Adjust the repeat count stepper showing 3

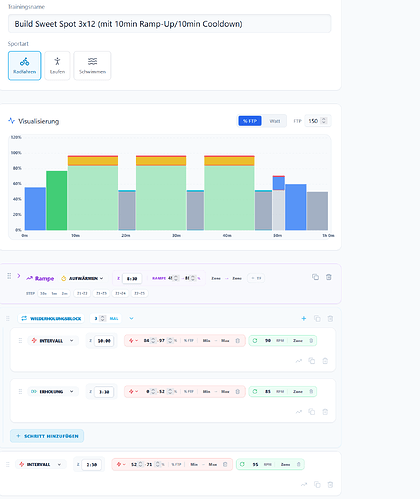(103, 318)
